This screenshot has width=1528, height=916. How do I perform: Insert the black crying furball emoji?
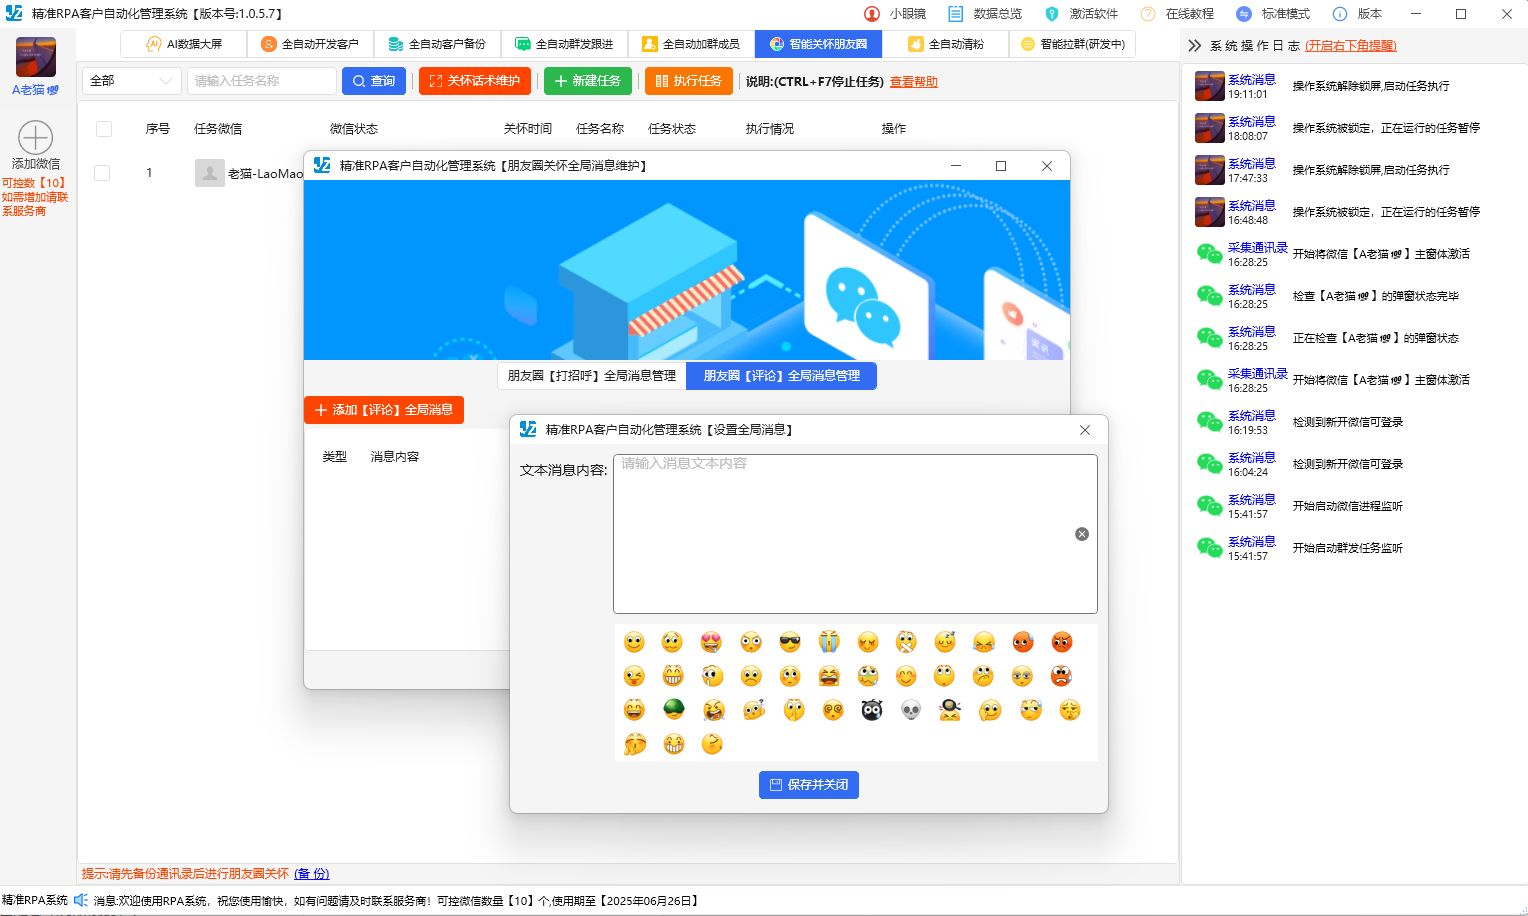[x=872, y=710]
